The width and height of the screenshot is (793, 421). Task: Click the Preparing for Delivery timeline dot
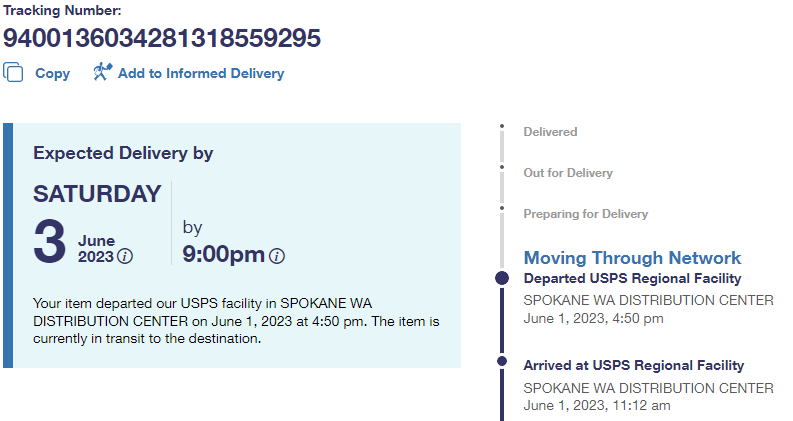502,208
